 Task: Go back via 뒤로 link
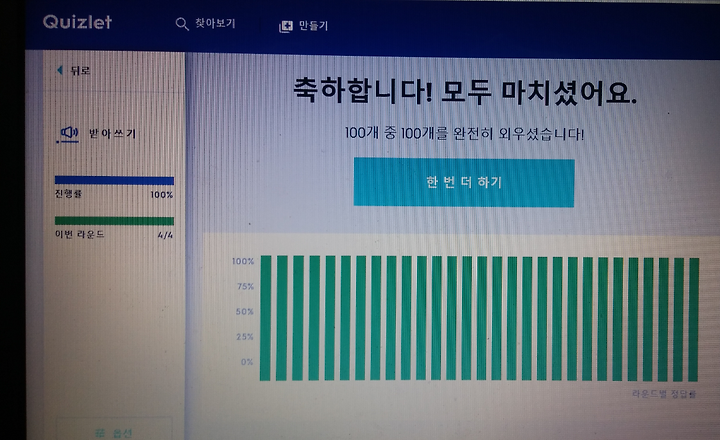click(x=80, y=70)
